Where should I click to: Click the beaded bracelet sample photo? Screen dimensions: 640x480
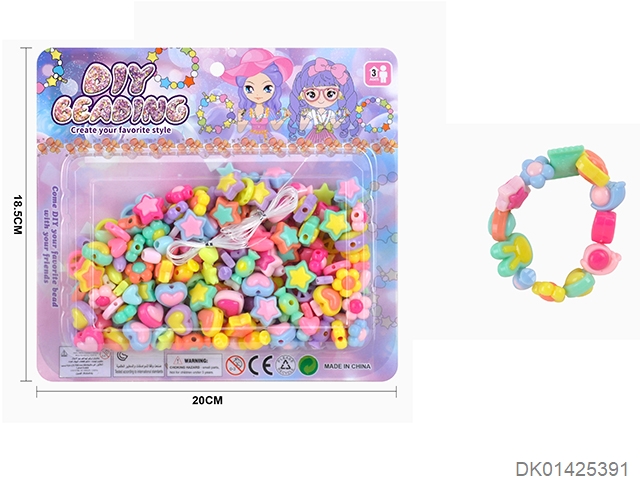point(556,224)
